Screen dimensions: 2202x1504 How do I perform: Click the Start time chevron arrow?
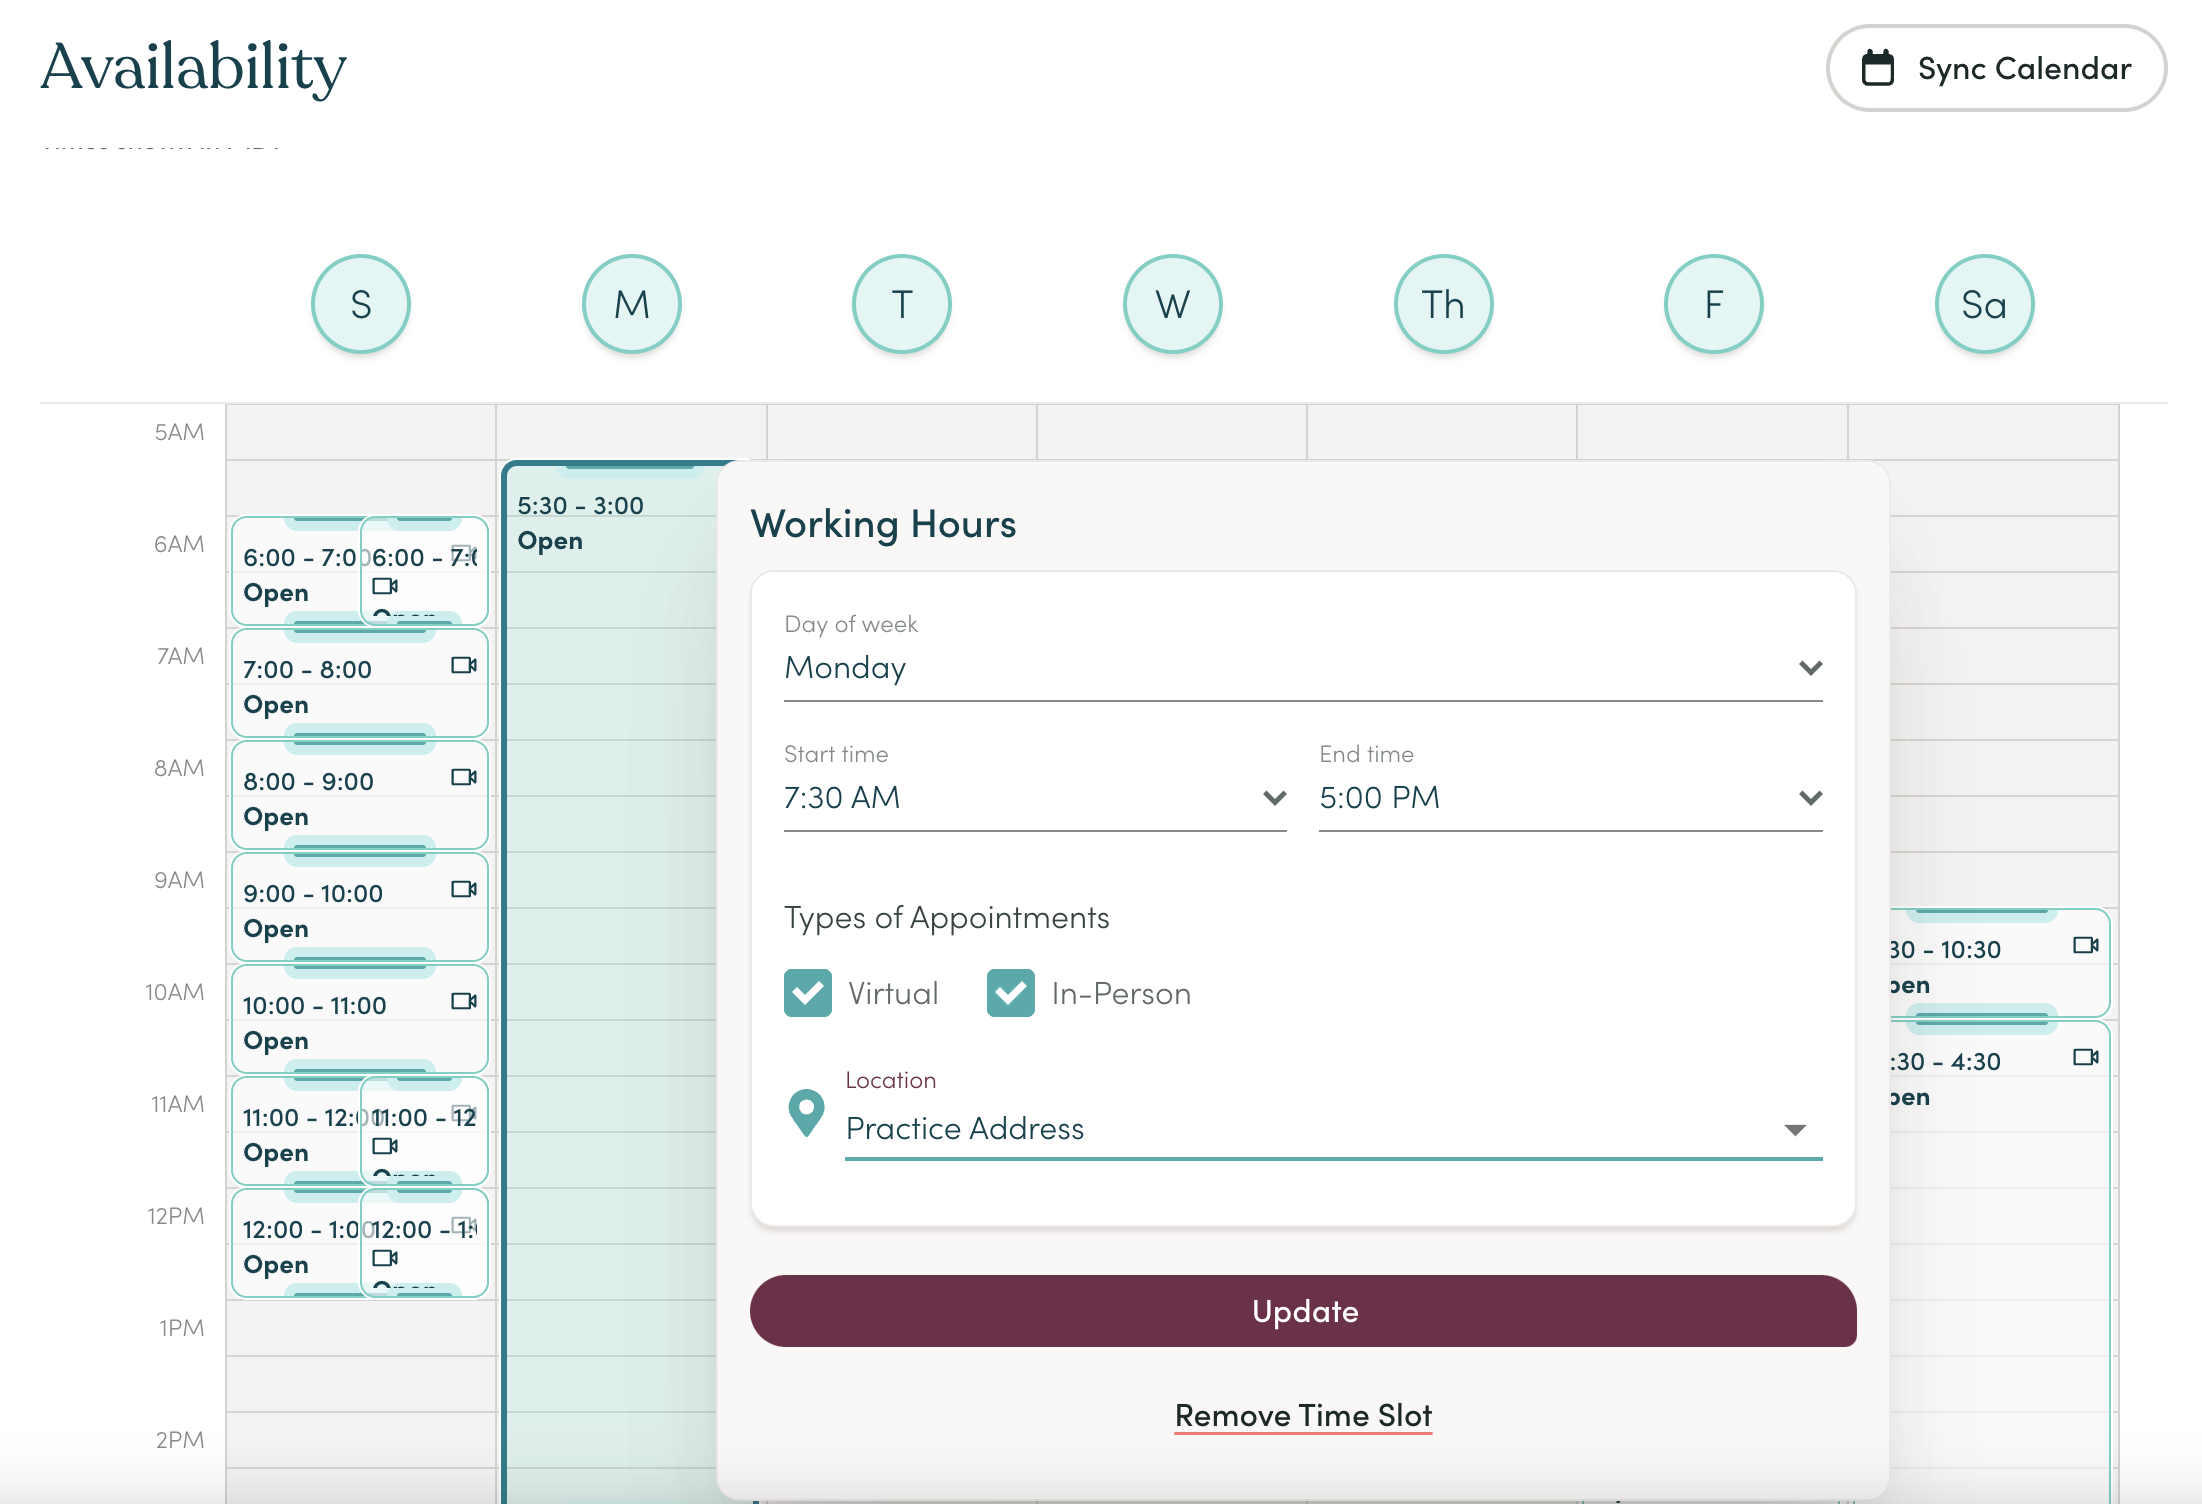[x=1274, y=798]
